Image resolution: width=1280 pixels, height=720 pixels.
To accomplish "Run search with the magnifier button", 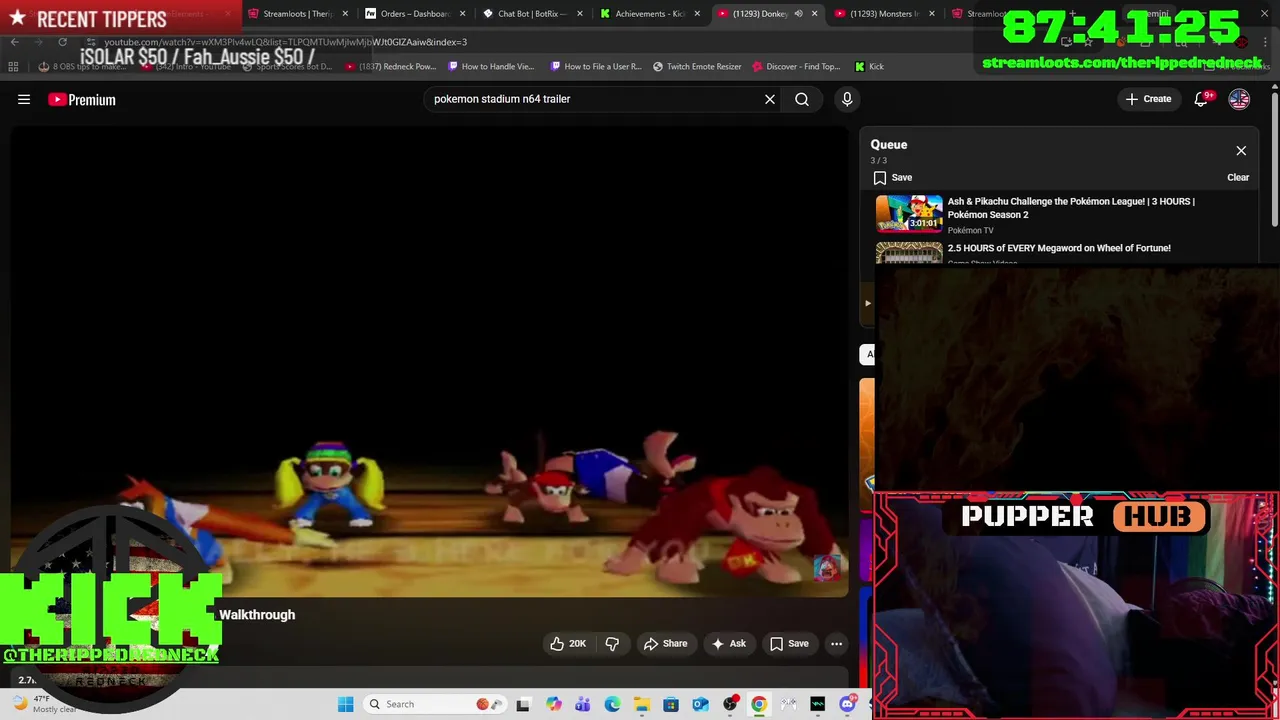I will [802, 99].
